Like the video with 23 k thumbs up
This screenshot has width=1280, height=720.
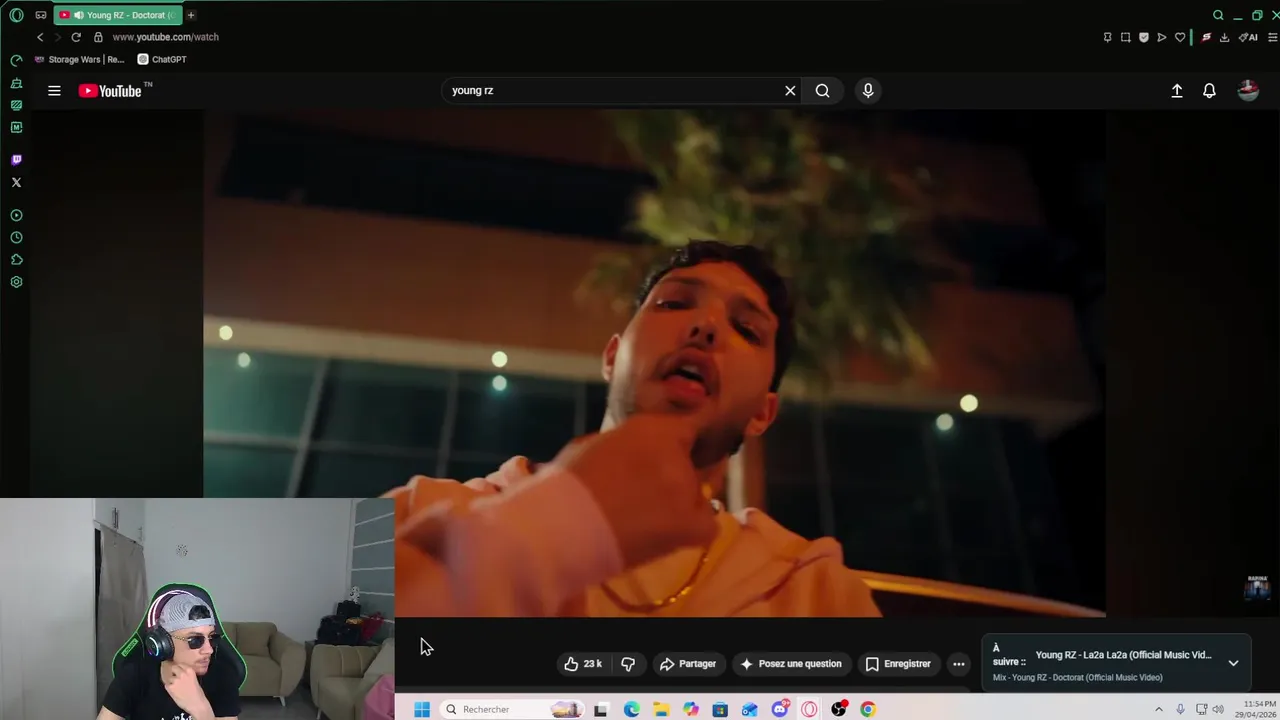point(584,664)
